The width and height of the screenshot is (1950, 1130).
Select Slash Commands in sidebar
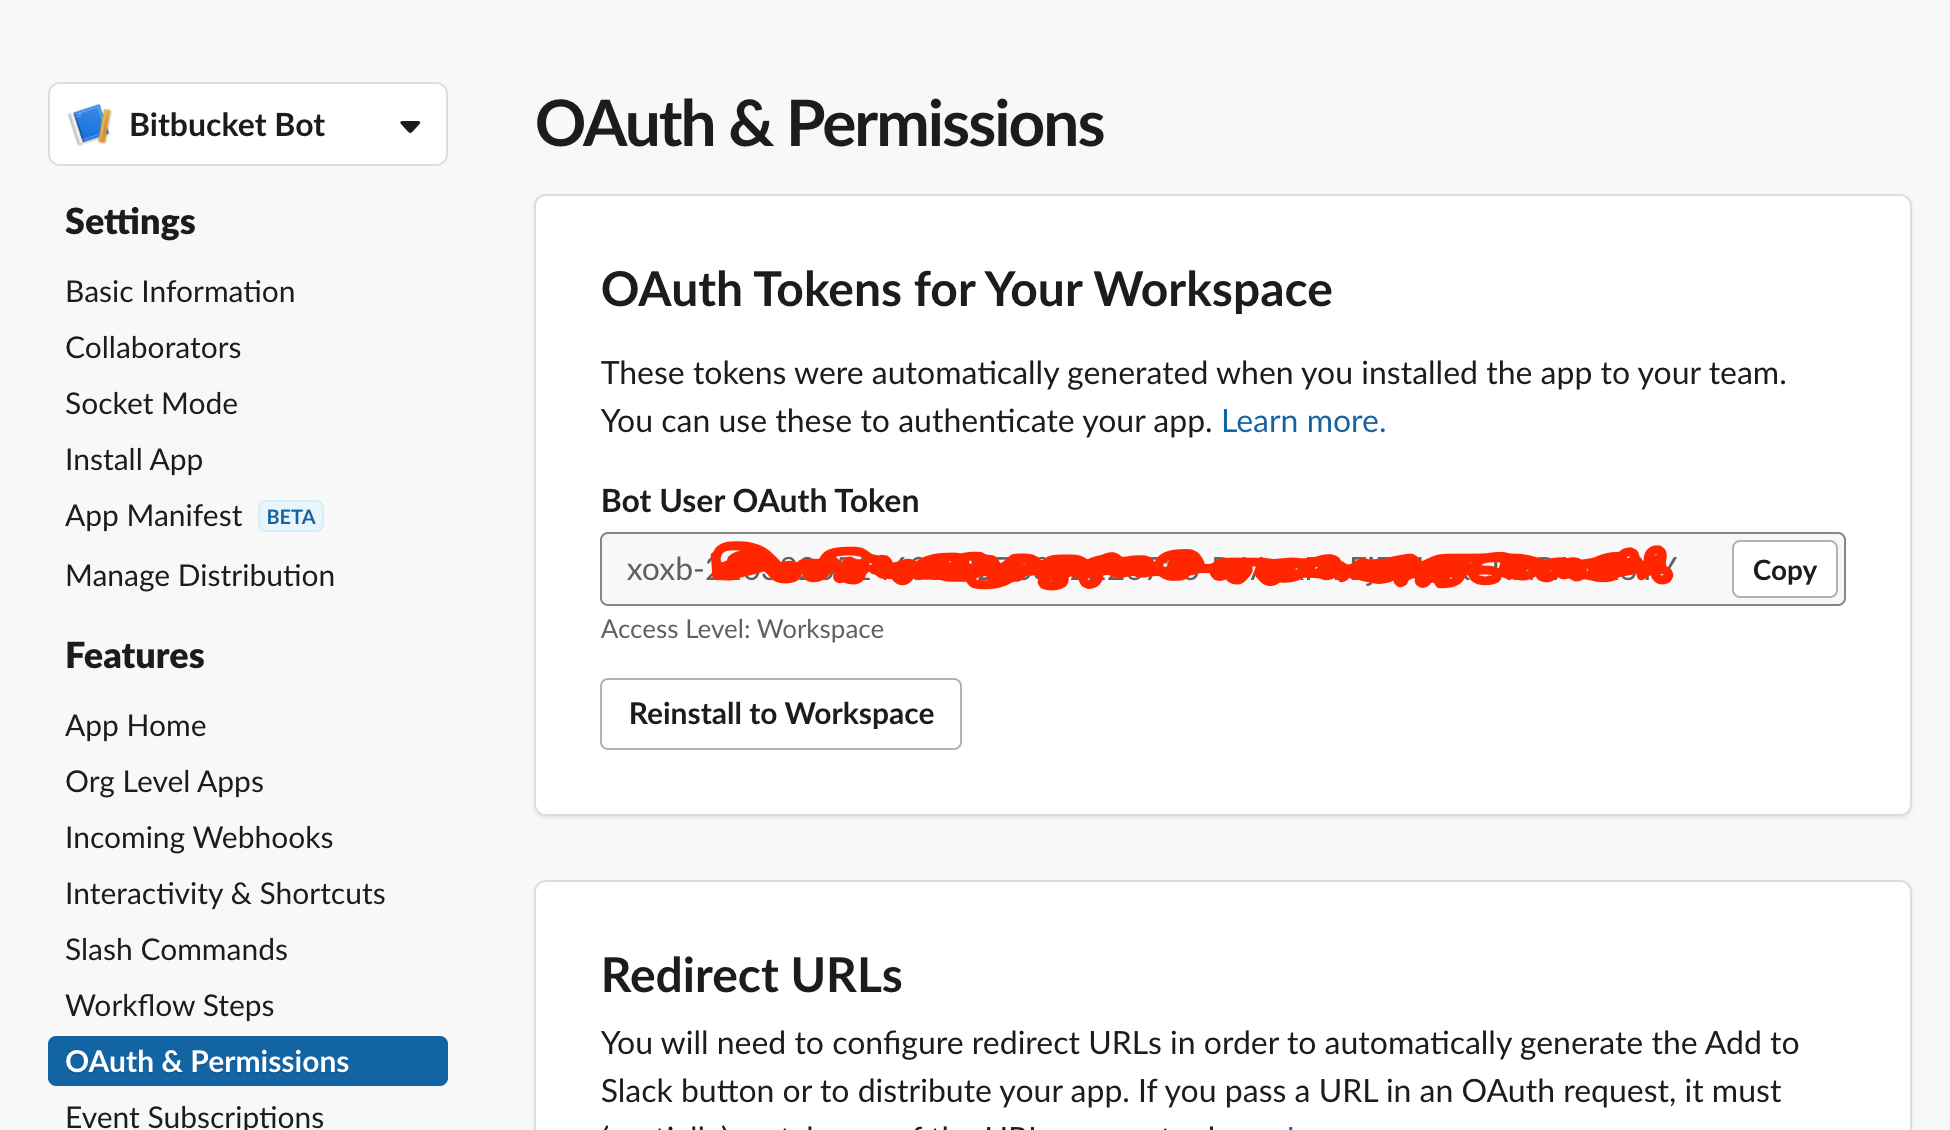click(x=176, y=950)
